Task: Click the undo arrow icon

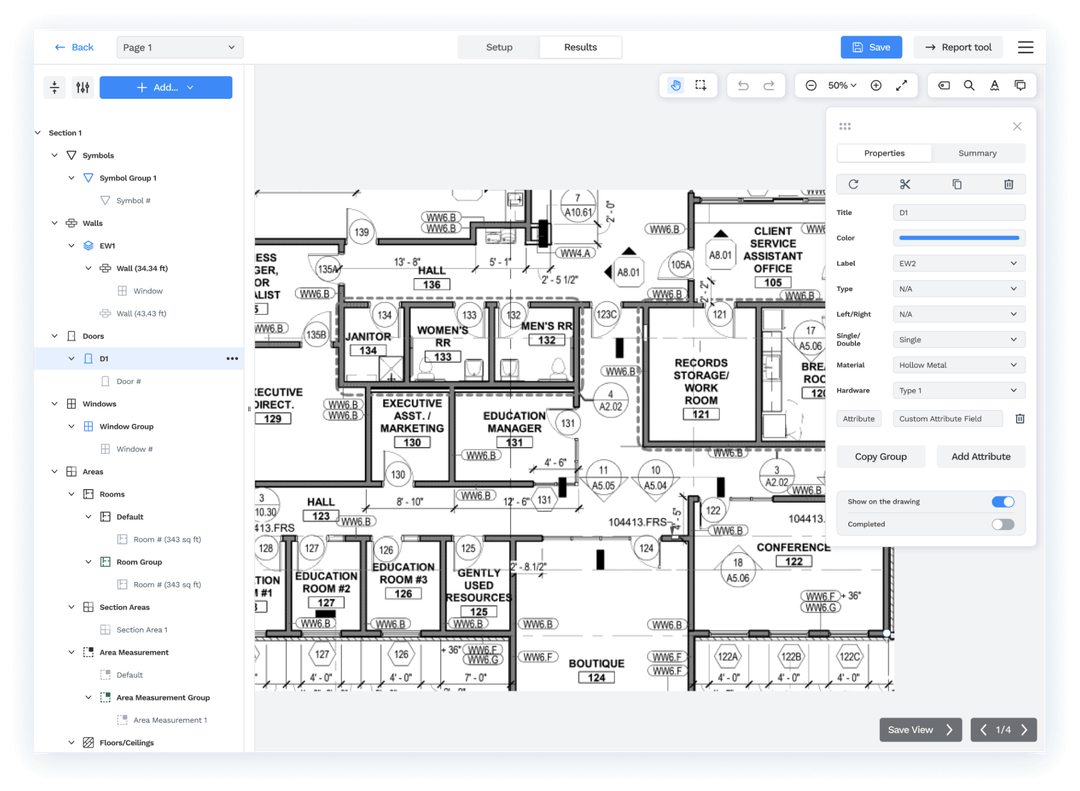Action: tap(743, 86)
